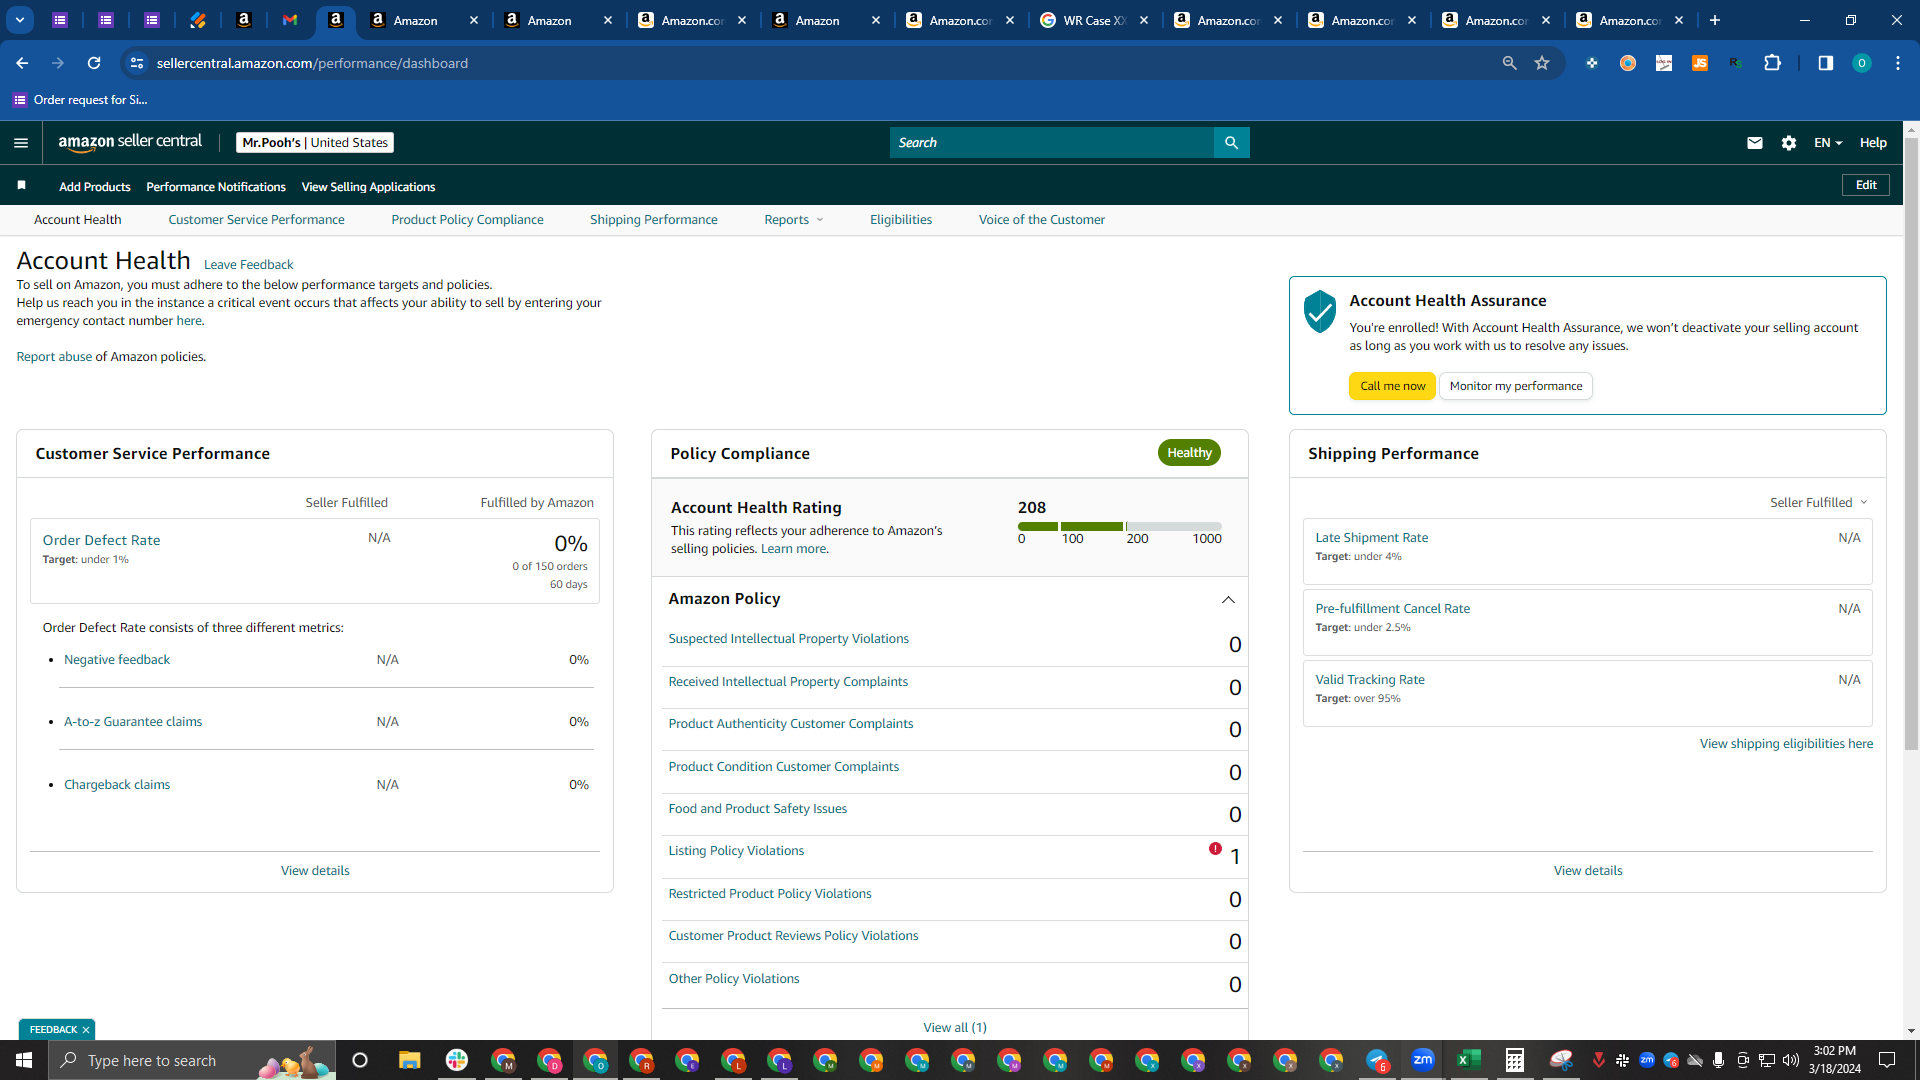Viewport: 1920px width, 1080px height.
Task: Open the Voice of the Customer tab
Action: click(1041, 220)
